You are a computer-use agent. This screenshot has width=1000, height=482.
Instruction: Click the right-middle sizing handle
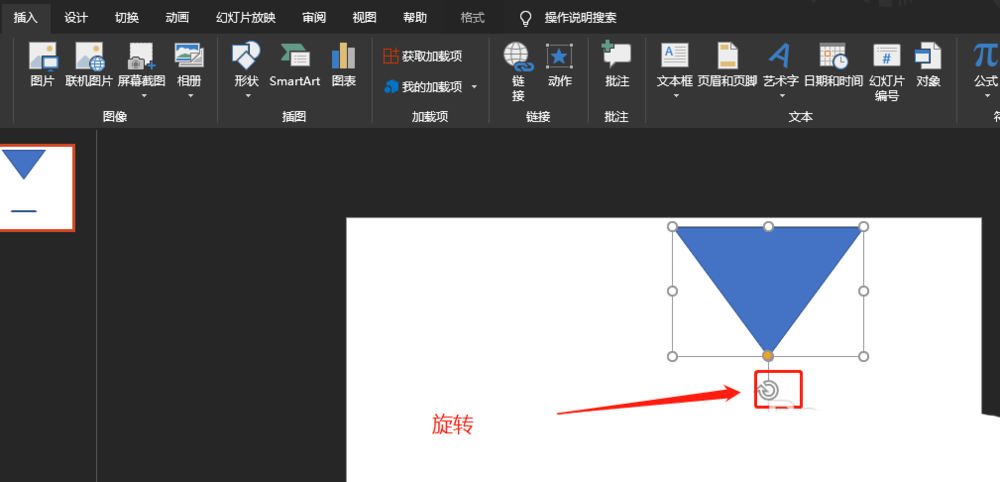[864, 291]
